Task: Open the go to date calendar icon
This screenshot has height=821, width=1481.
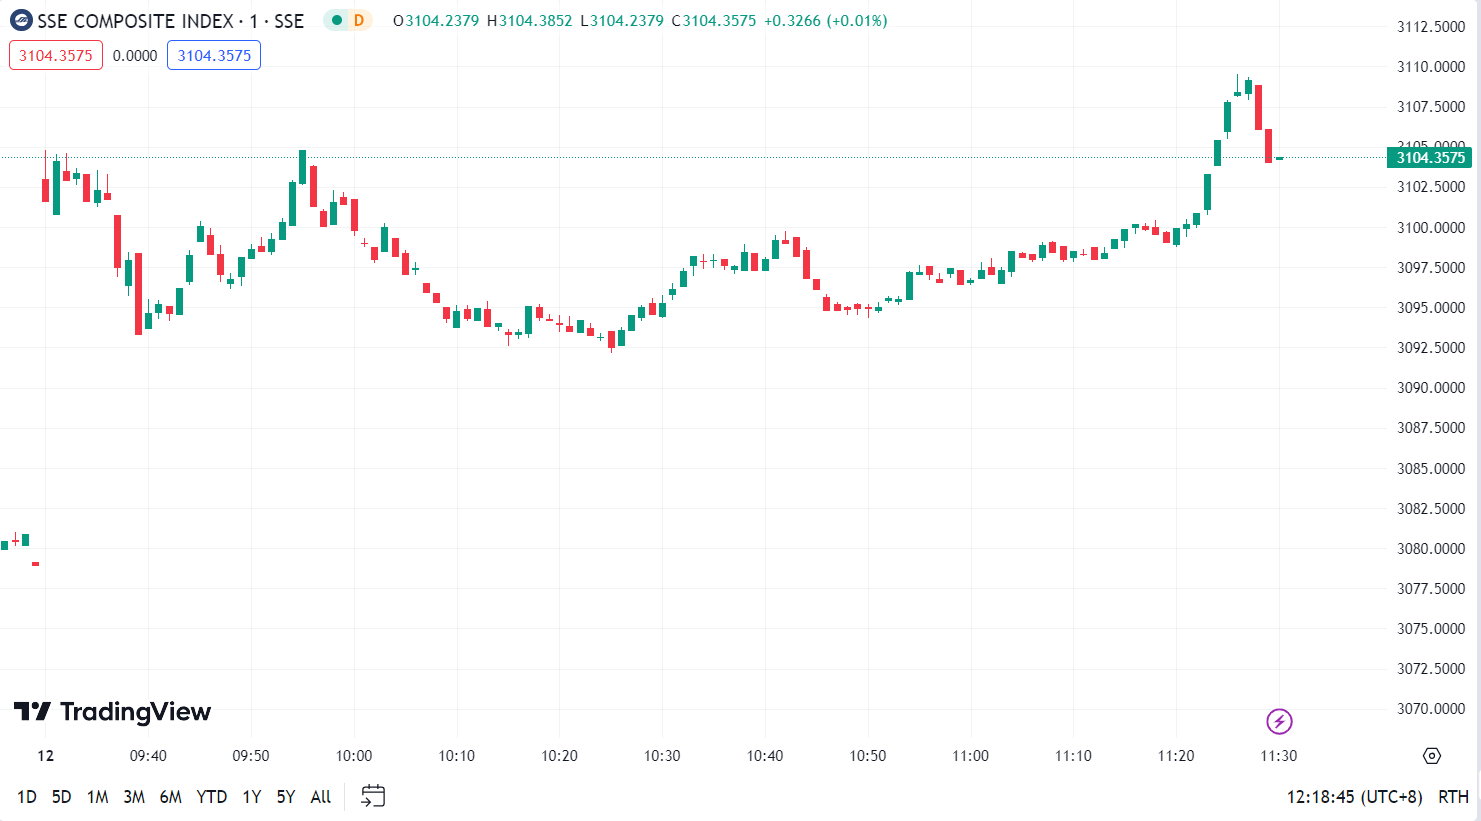Action: 373,796
